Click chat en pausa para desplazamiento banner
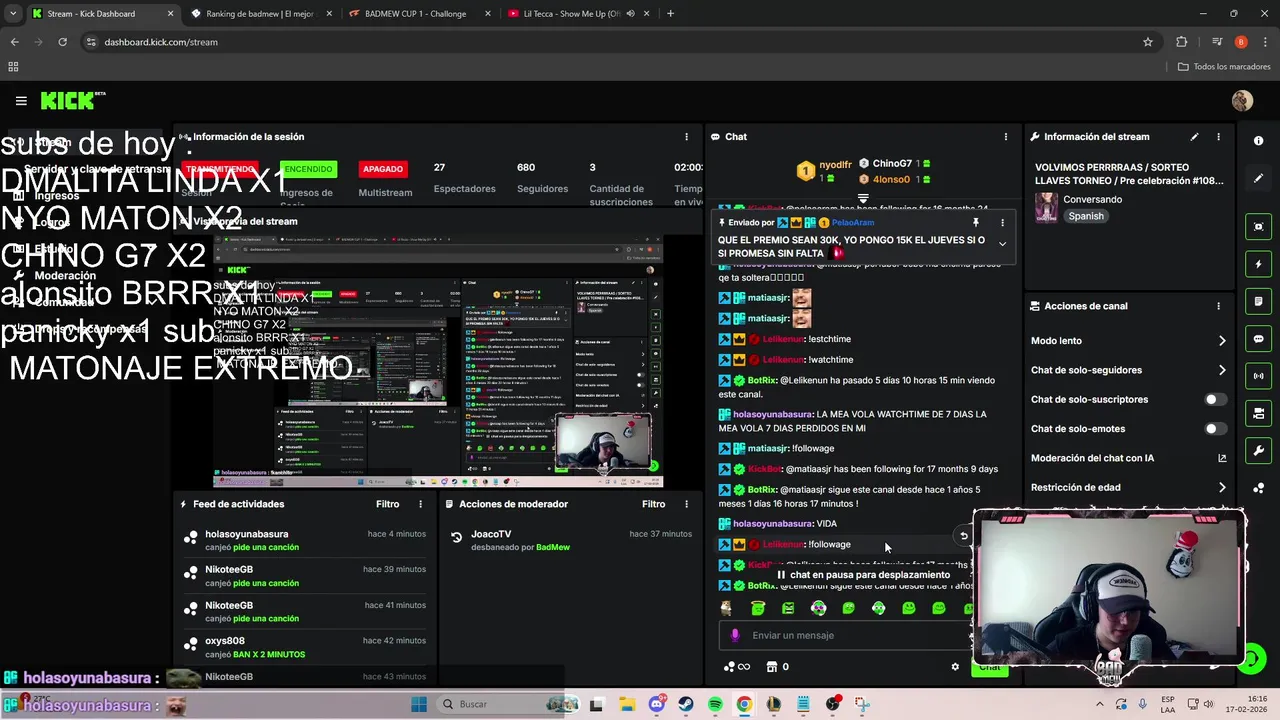1280x720 pixels. coord(864,575)
